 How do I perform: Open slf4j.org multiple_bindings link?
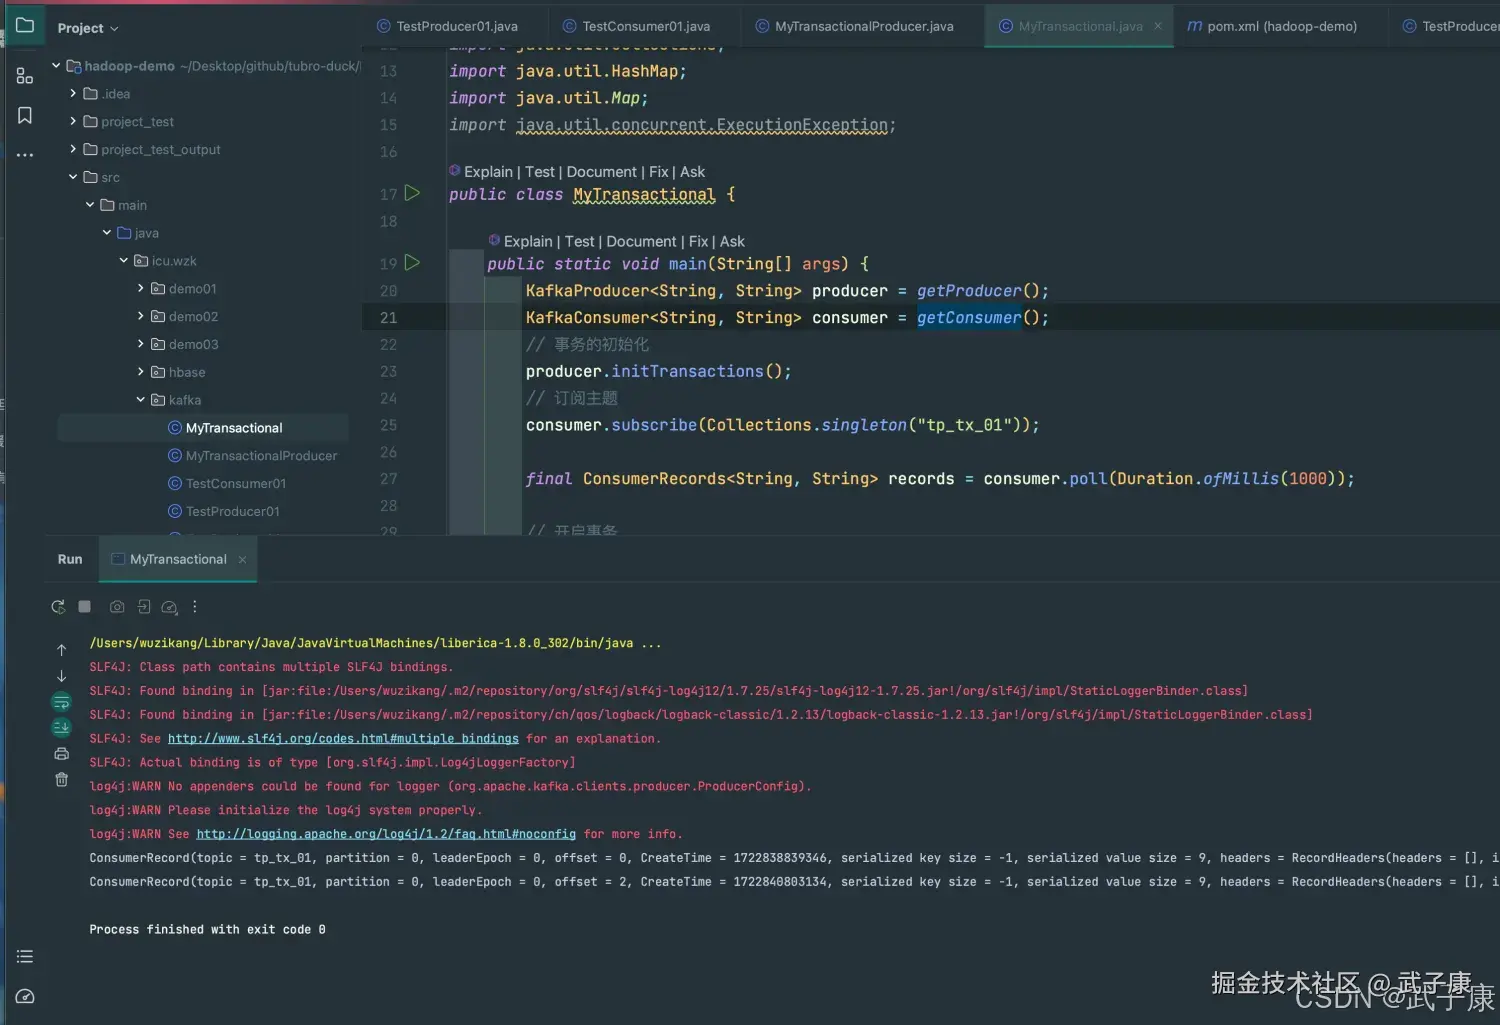pos(343,738)
